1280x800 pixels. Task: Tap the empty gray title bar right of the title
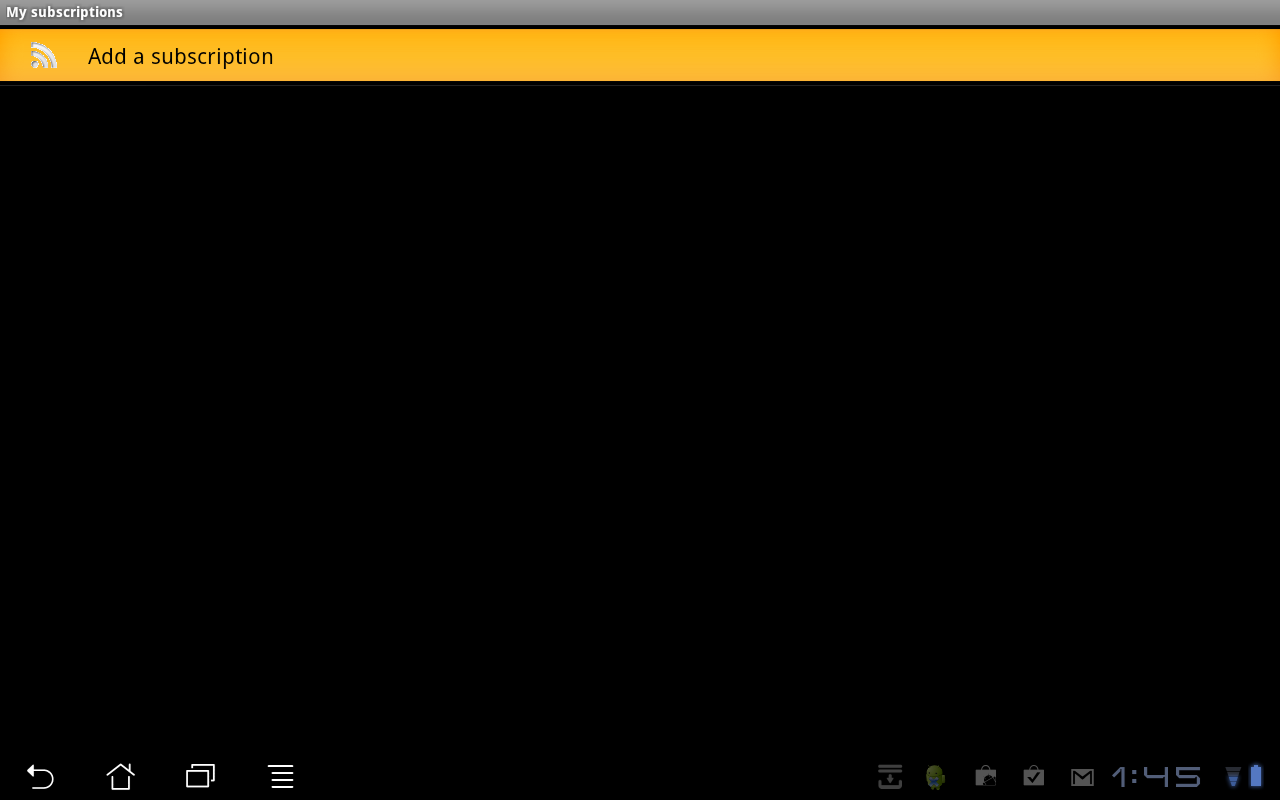tap(700, 12)
